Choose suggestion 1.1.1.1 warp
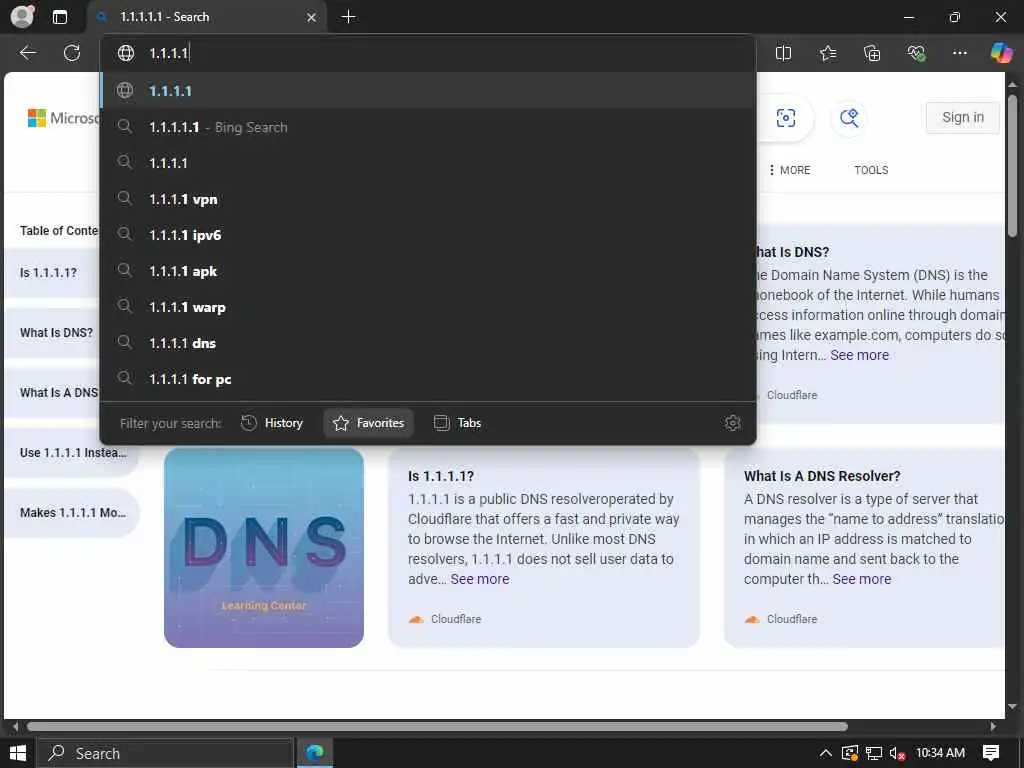 [x=428, y=307]
